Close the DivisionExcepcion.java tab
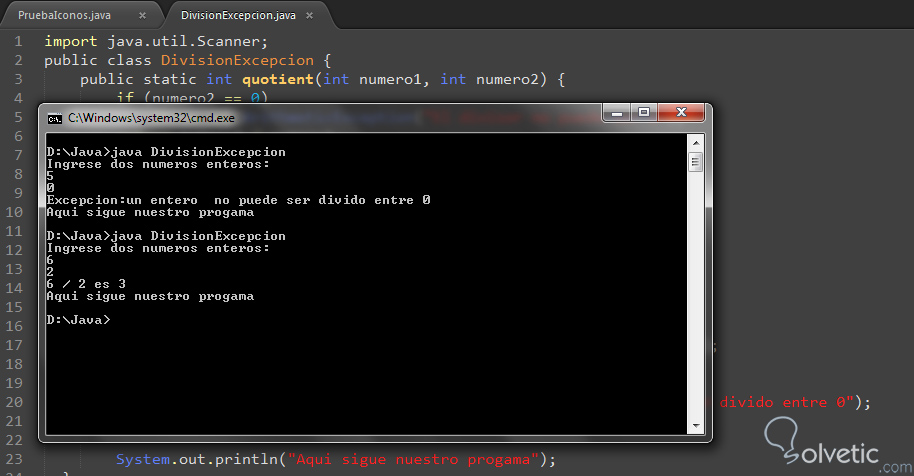This screenshot has height=476, width=914. coord(310,16)
